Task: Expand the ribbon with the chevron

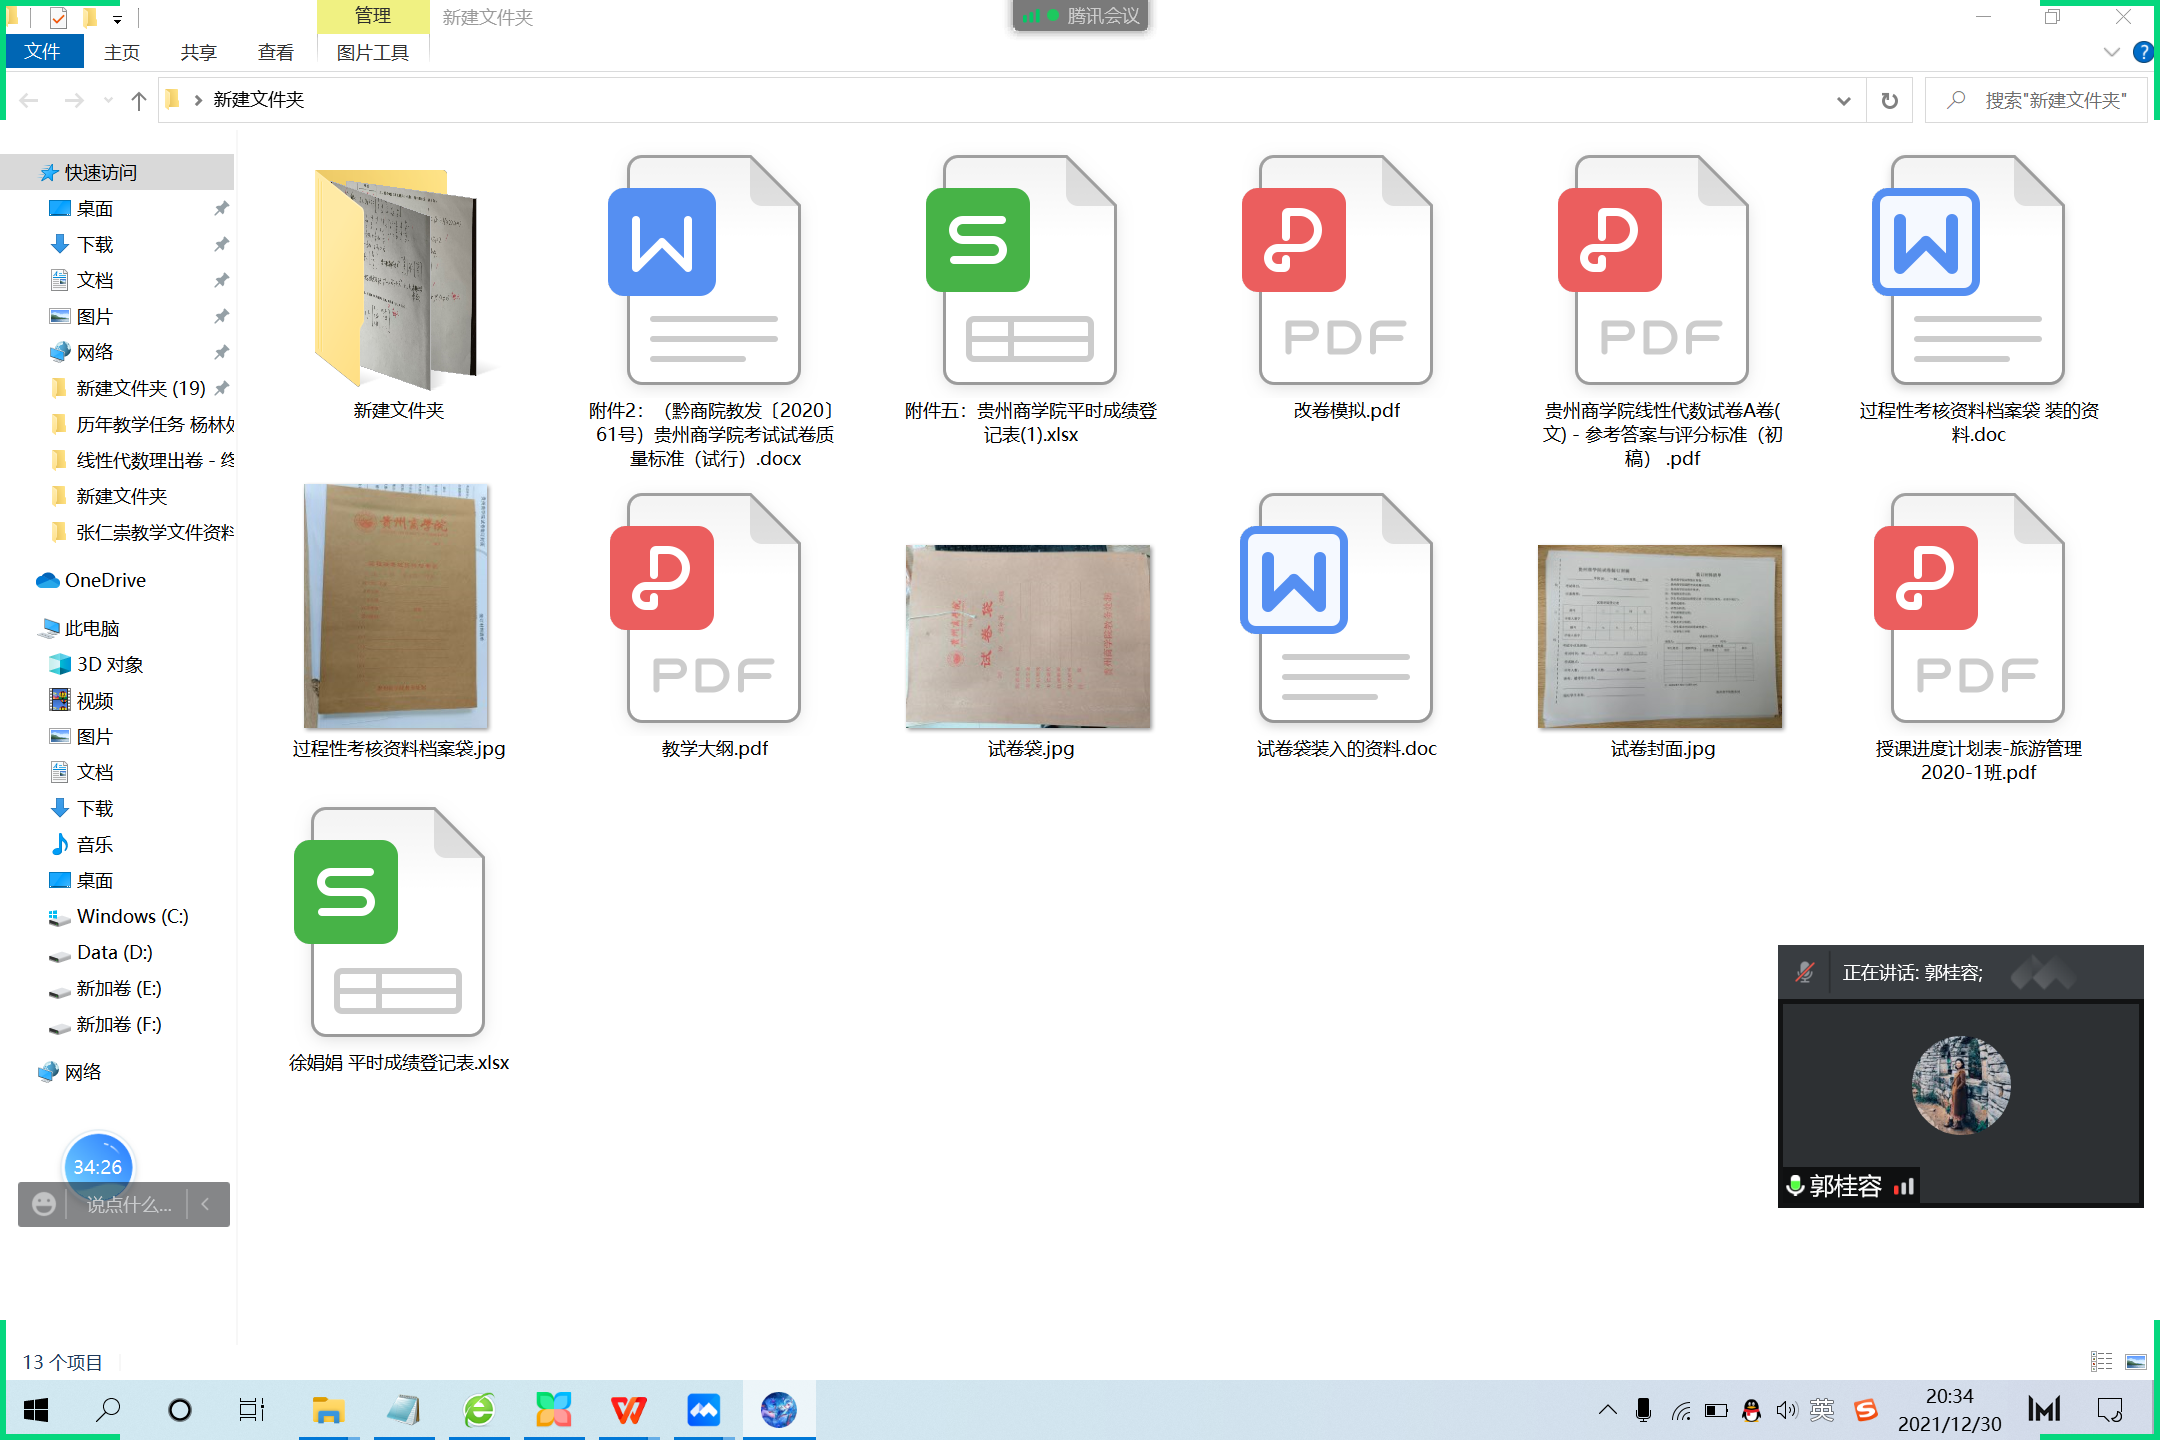Action: tap(2111, 52)
